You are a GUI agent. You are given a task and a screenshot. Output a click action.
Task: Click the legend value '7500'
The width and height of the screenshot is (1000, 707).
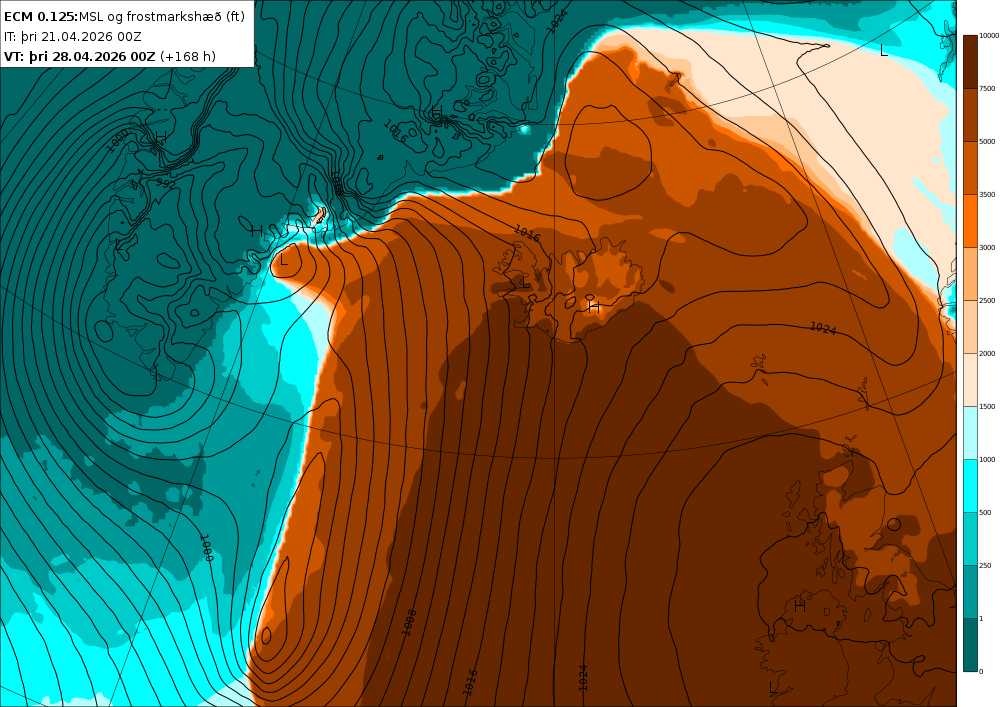pyautogui.click(x=987, y=89)
